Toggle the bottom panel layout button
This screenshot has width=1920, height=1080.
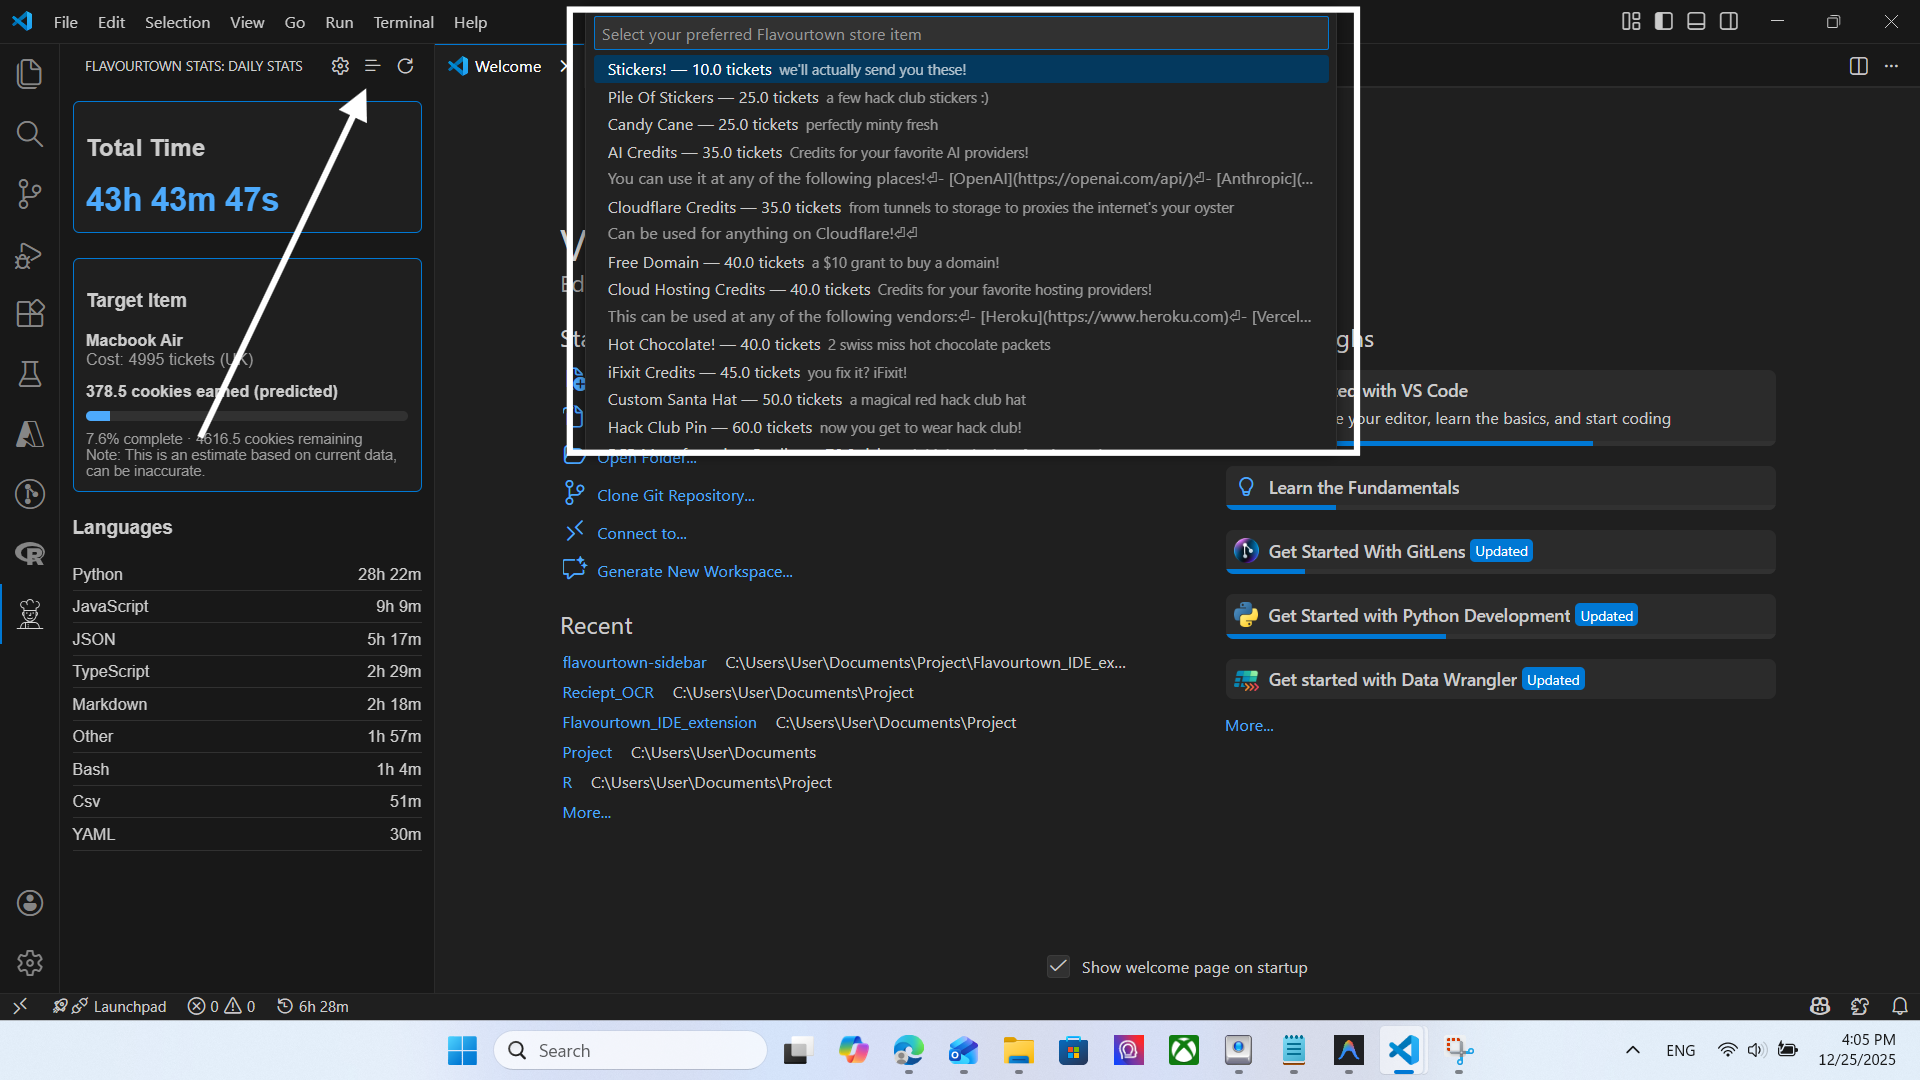(1696, 21)
